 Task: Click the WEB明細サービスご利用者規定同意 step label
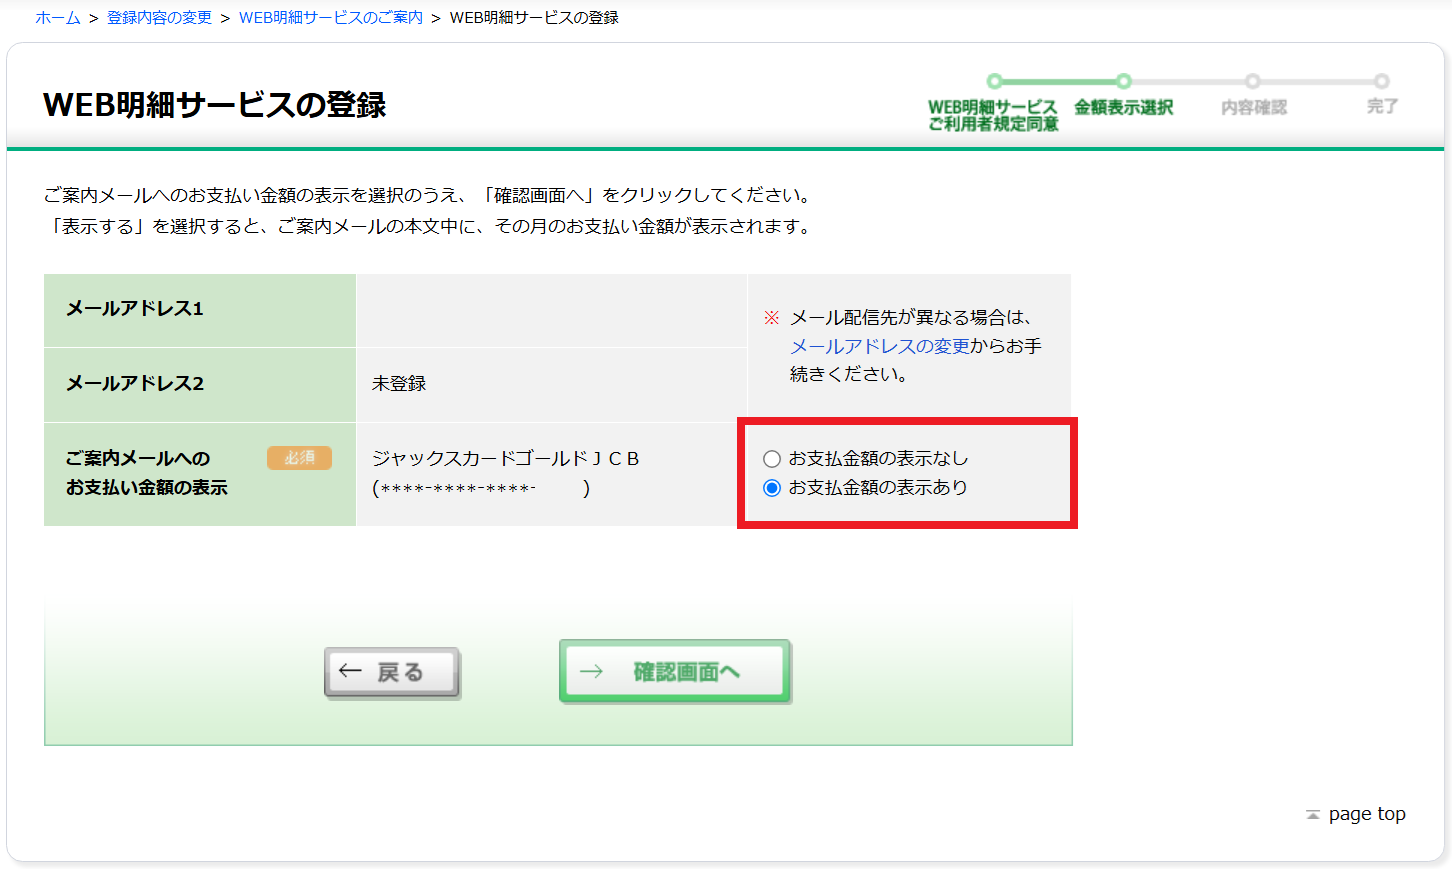[993, 115]
